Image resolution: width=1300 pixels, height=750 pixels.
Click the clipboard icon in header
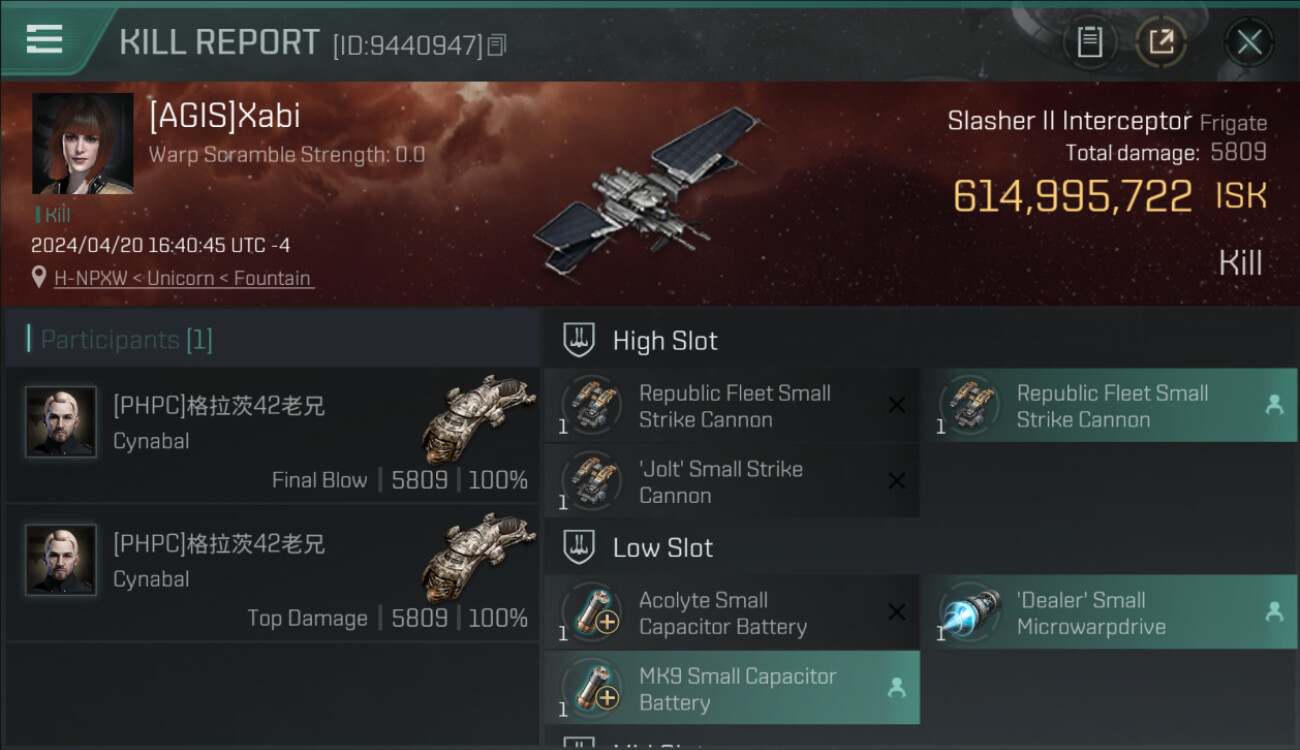(x=1089, y=42)
